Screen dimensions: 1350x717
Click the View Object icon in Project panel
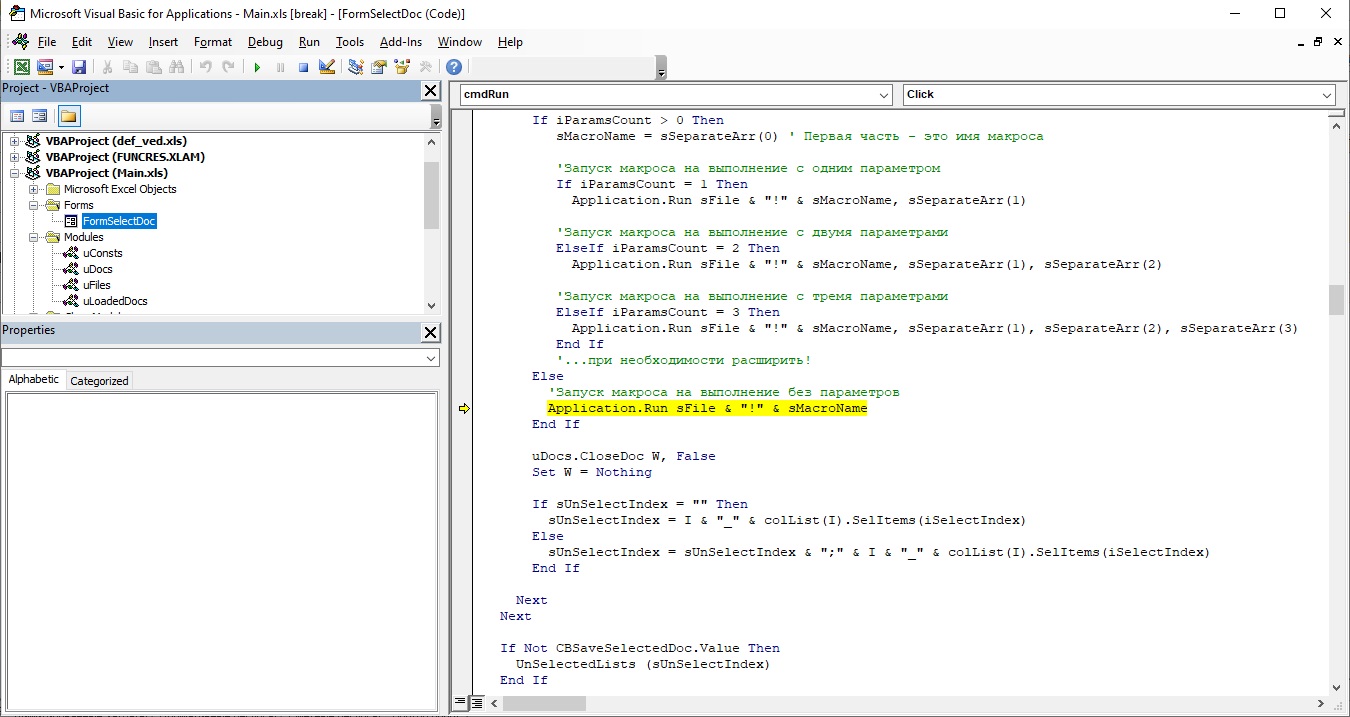(40, 116)
